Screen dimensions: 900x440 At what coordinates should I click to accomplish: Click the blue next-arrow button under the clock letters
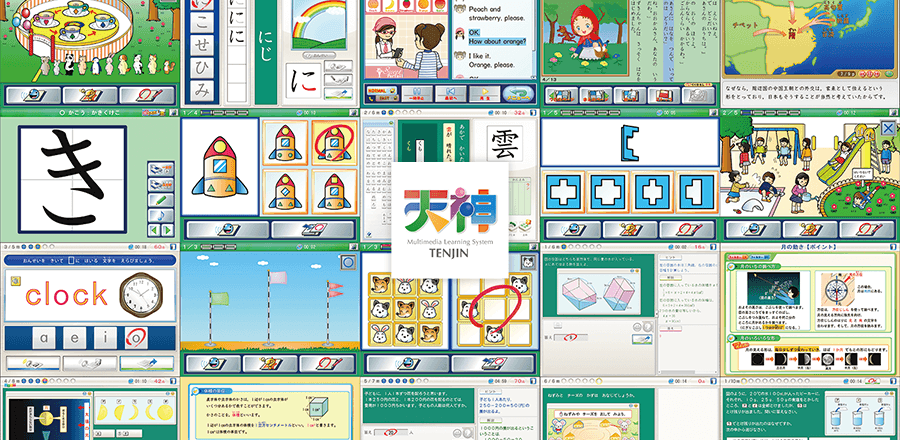point(147,363)
